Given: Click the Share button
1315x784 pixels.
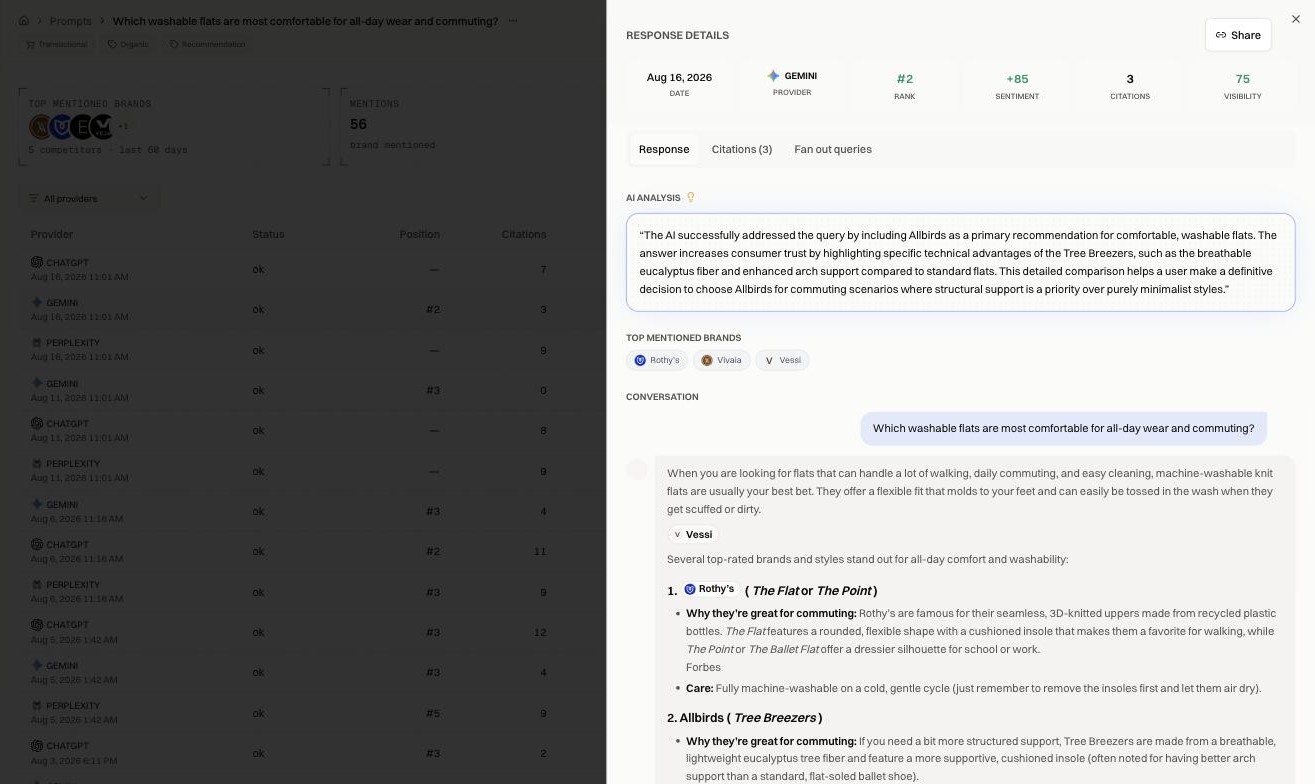Looking at the screenshot, I should [1238, 35].
